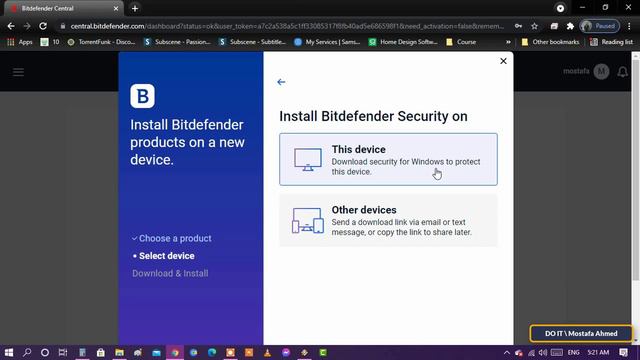640x360 pixels.
Task: Open Windows taskbar search
Action: coord(27,352)
